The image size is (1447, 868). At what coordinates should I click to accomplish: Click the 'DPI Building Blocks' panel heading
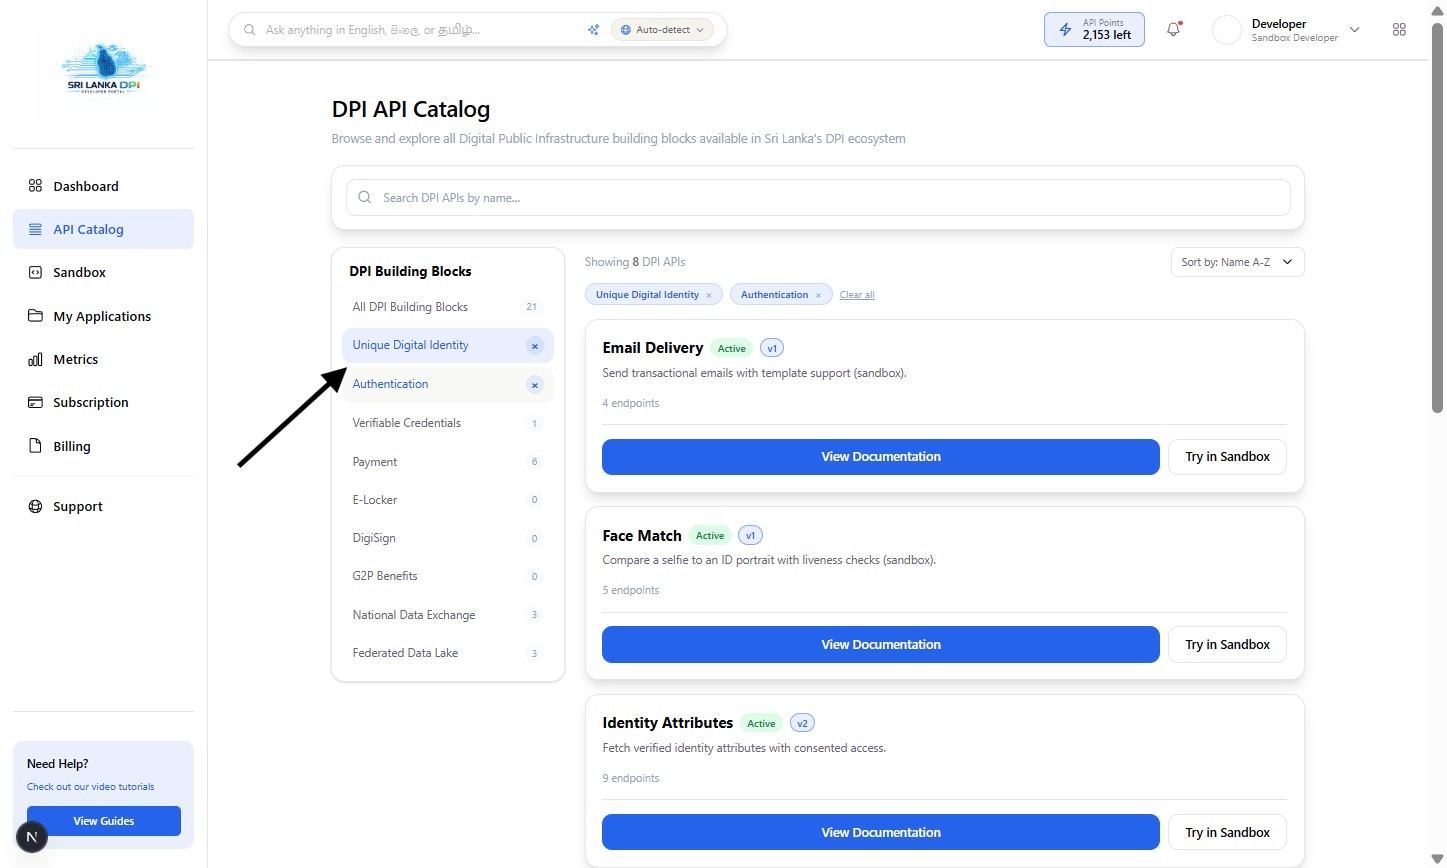click(410, 271)
